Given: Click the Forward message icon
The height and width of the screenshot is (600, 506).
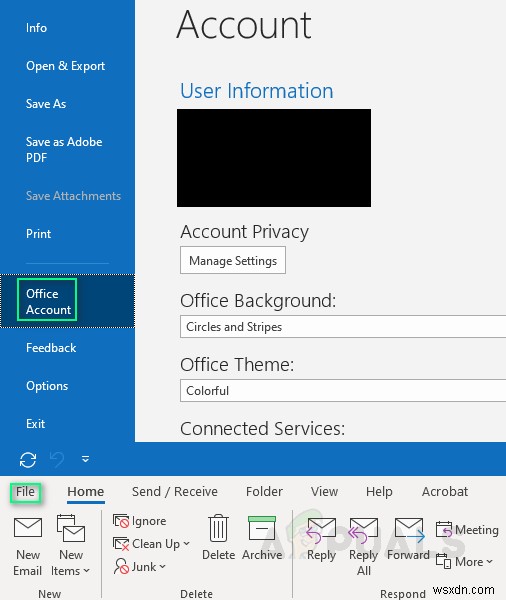Looking at the screenshot, I should point(409,529).
